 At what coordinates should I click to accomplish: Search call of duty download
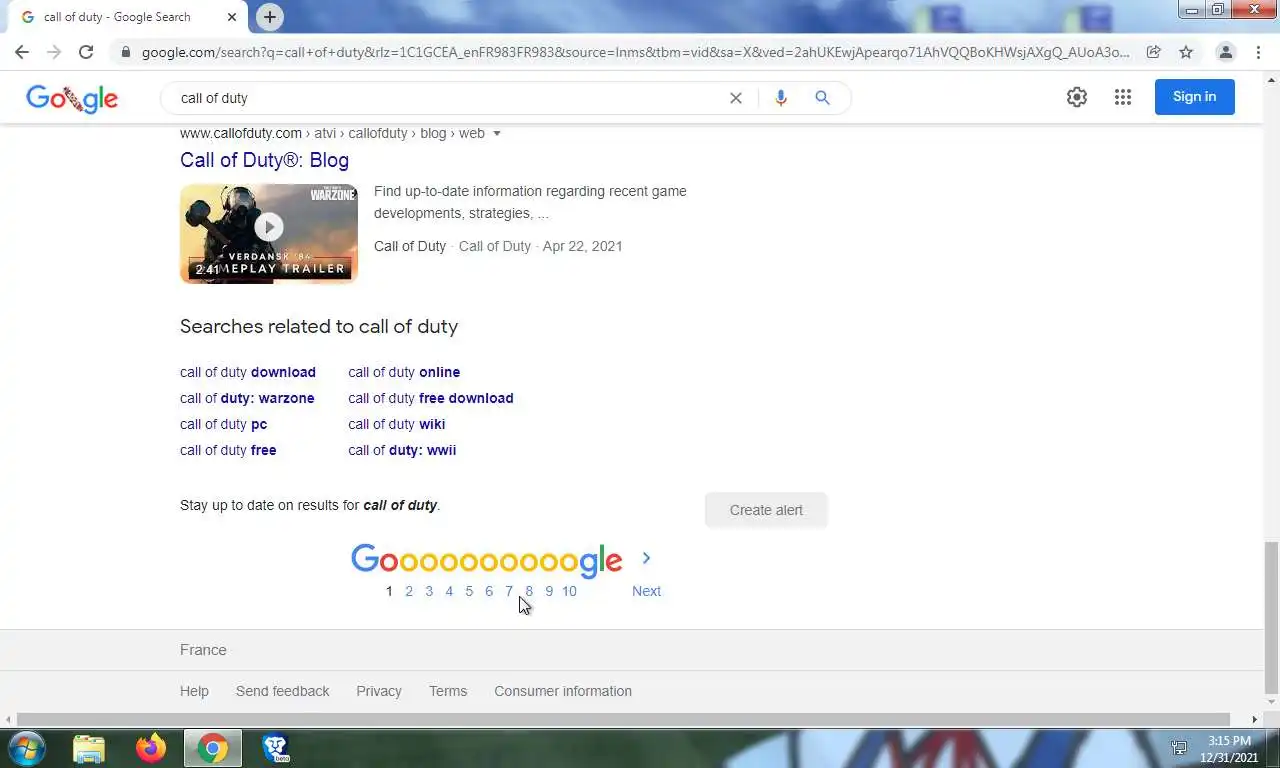[248, 372]
